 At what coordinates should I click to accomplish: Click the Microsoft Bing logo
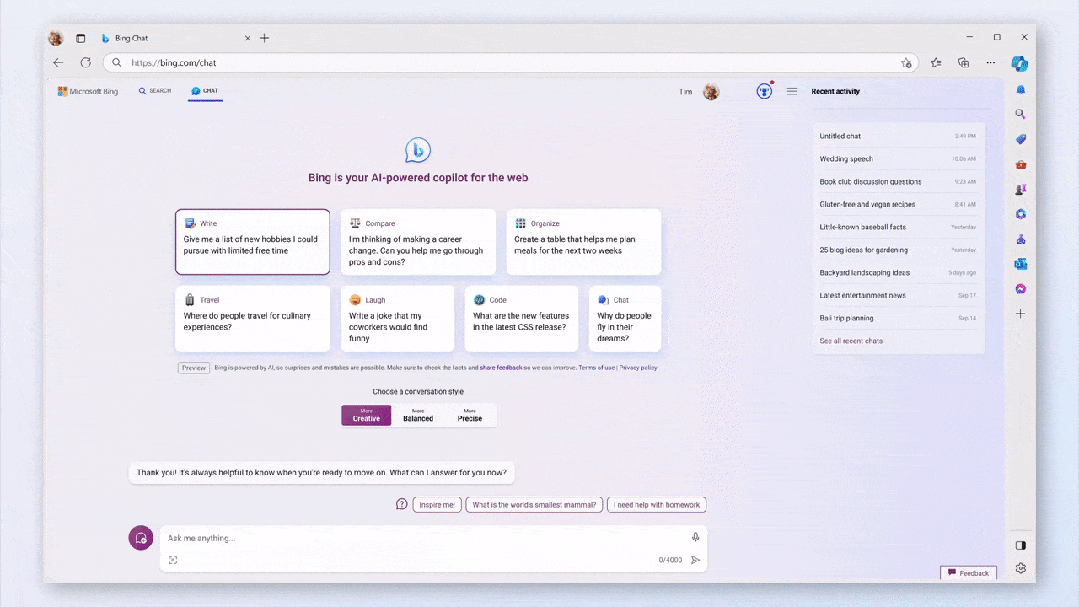(x=87, y=91)
